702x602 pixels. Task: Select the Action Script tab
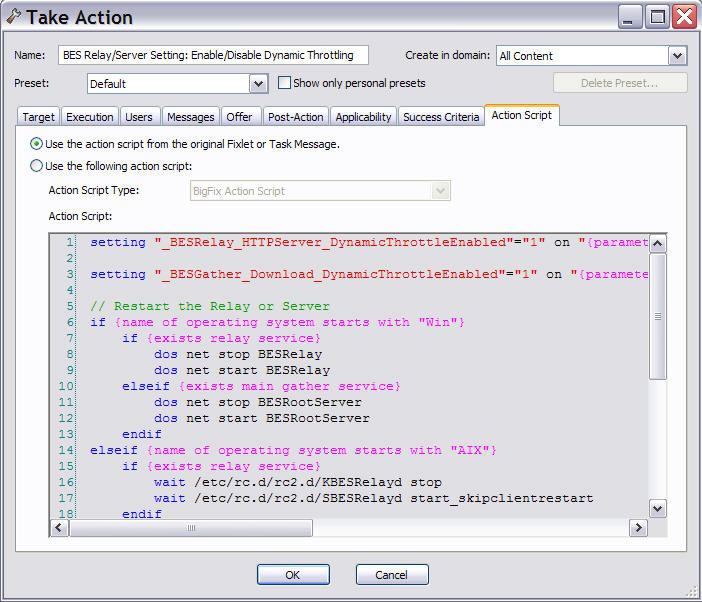pos(522,115)
